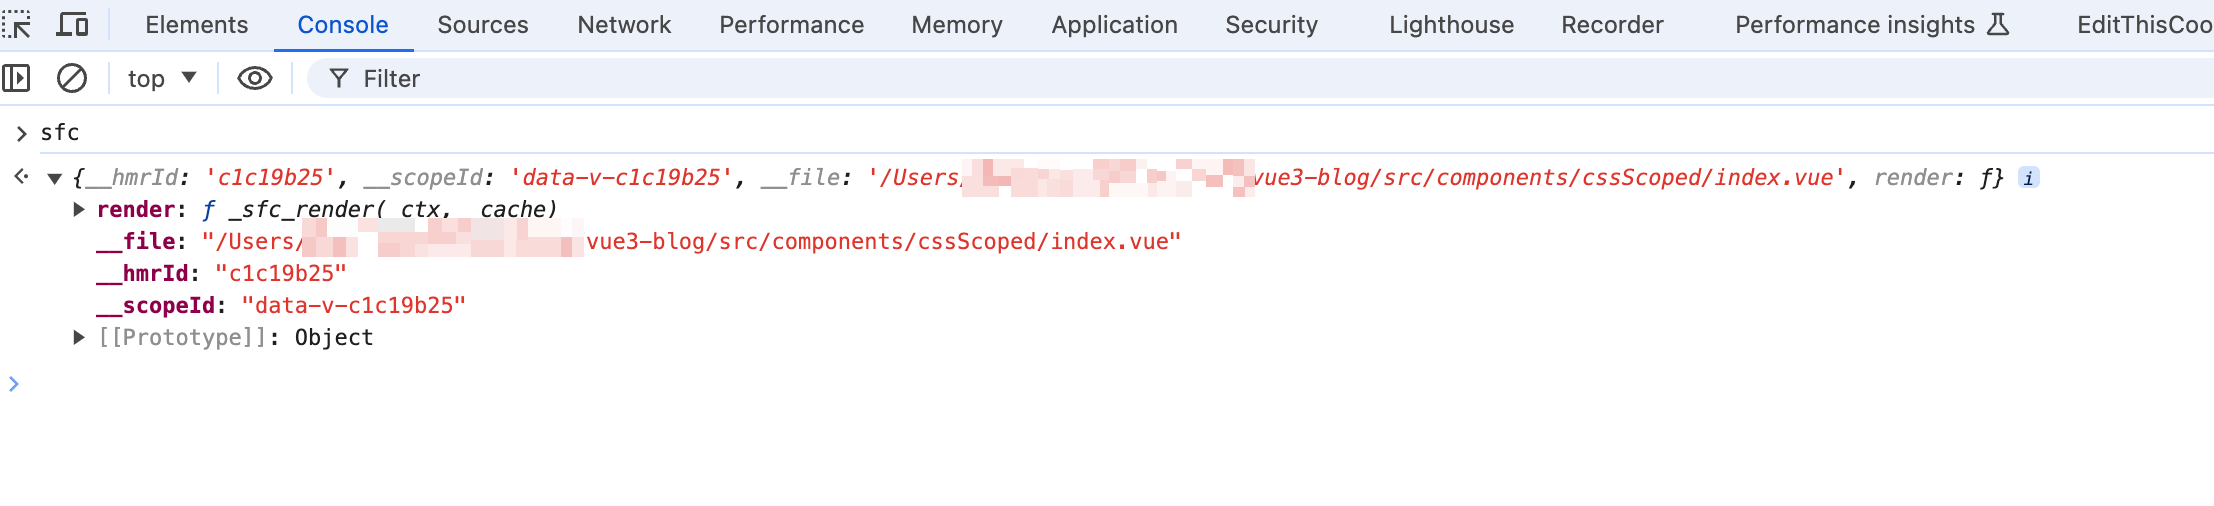The image size is (2214, 506).
Task: Click the info badge beside the object
Action: pyautogui.click(x=2028, y=178)
